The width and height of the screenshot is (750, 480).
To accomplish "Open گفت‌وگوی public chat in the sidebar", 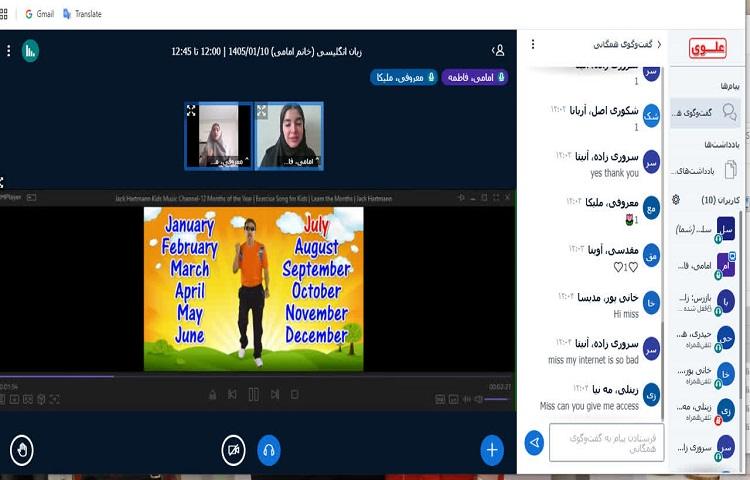I will pyautogui.click(x=705, y=113).
